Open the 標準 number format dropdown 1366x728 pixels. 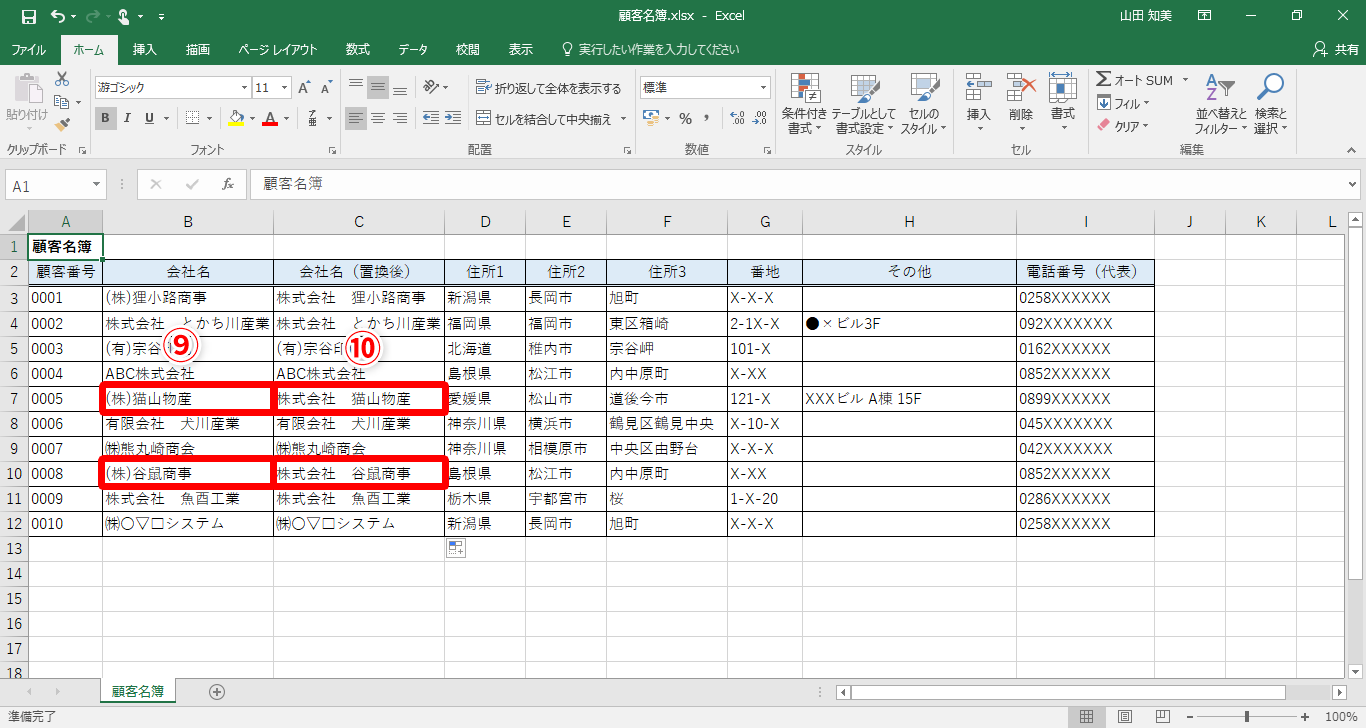[763, 88]
